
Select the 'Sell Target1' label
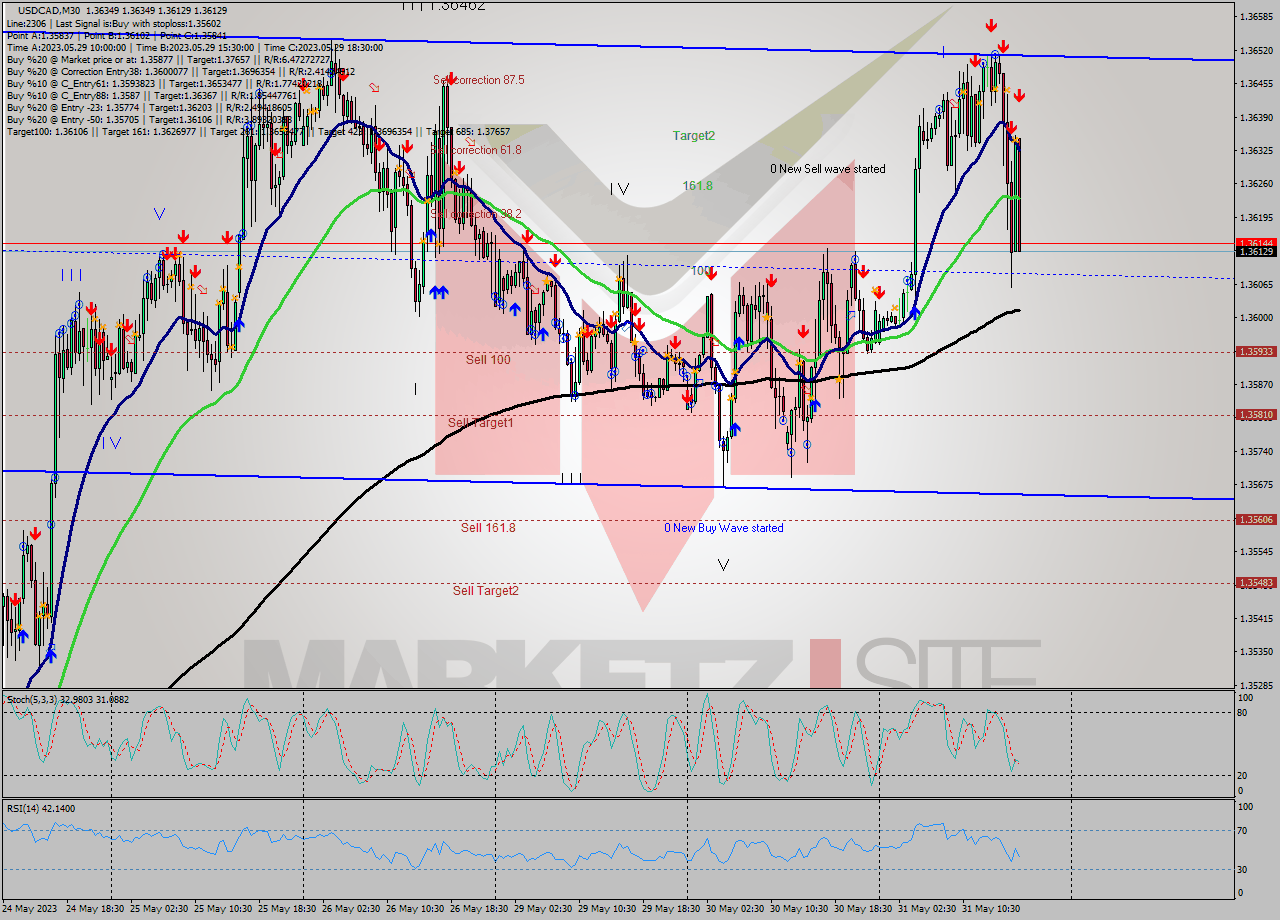coord(481,423)
